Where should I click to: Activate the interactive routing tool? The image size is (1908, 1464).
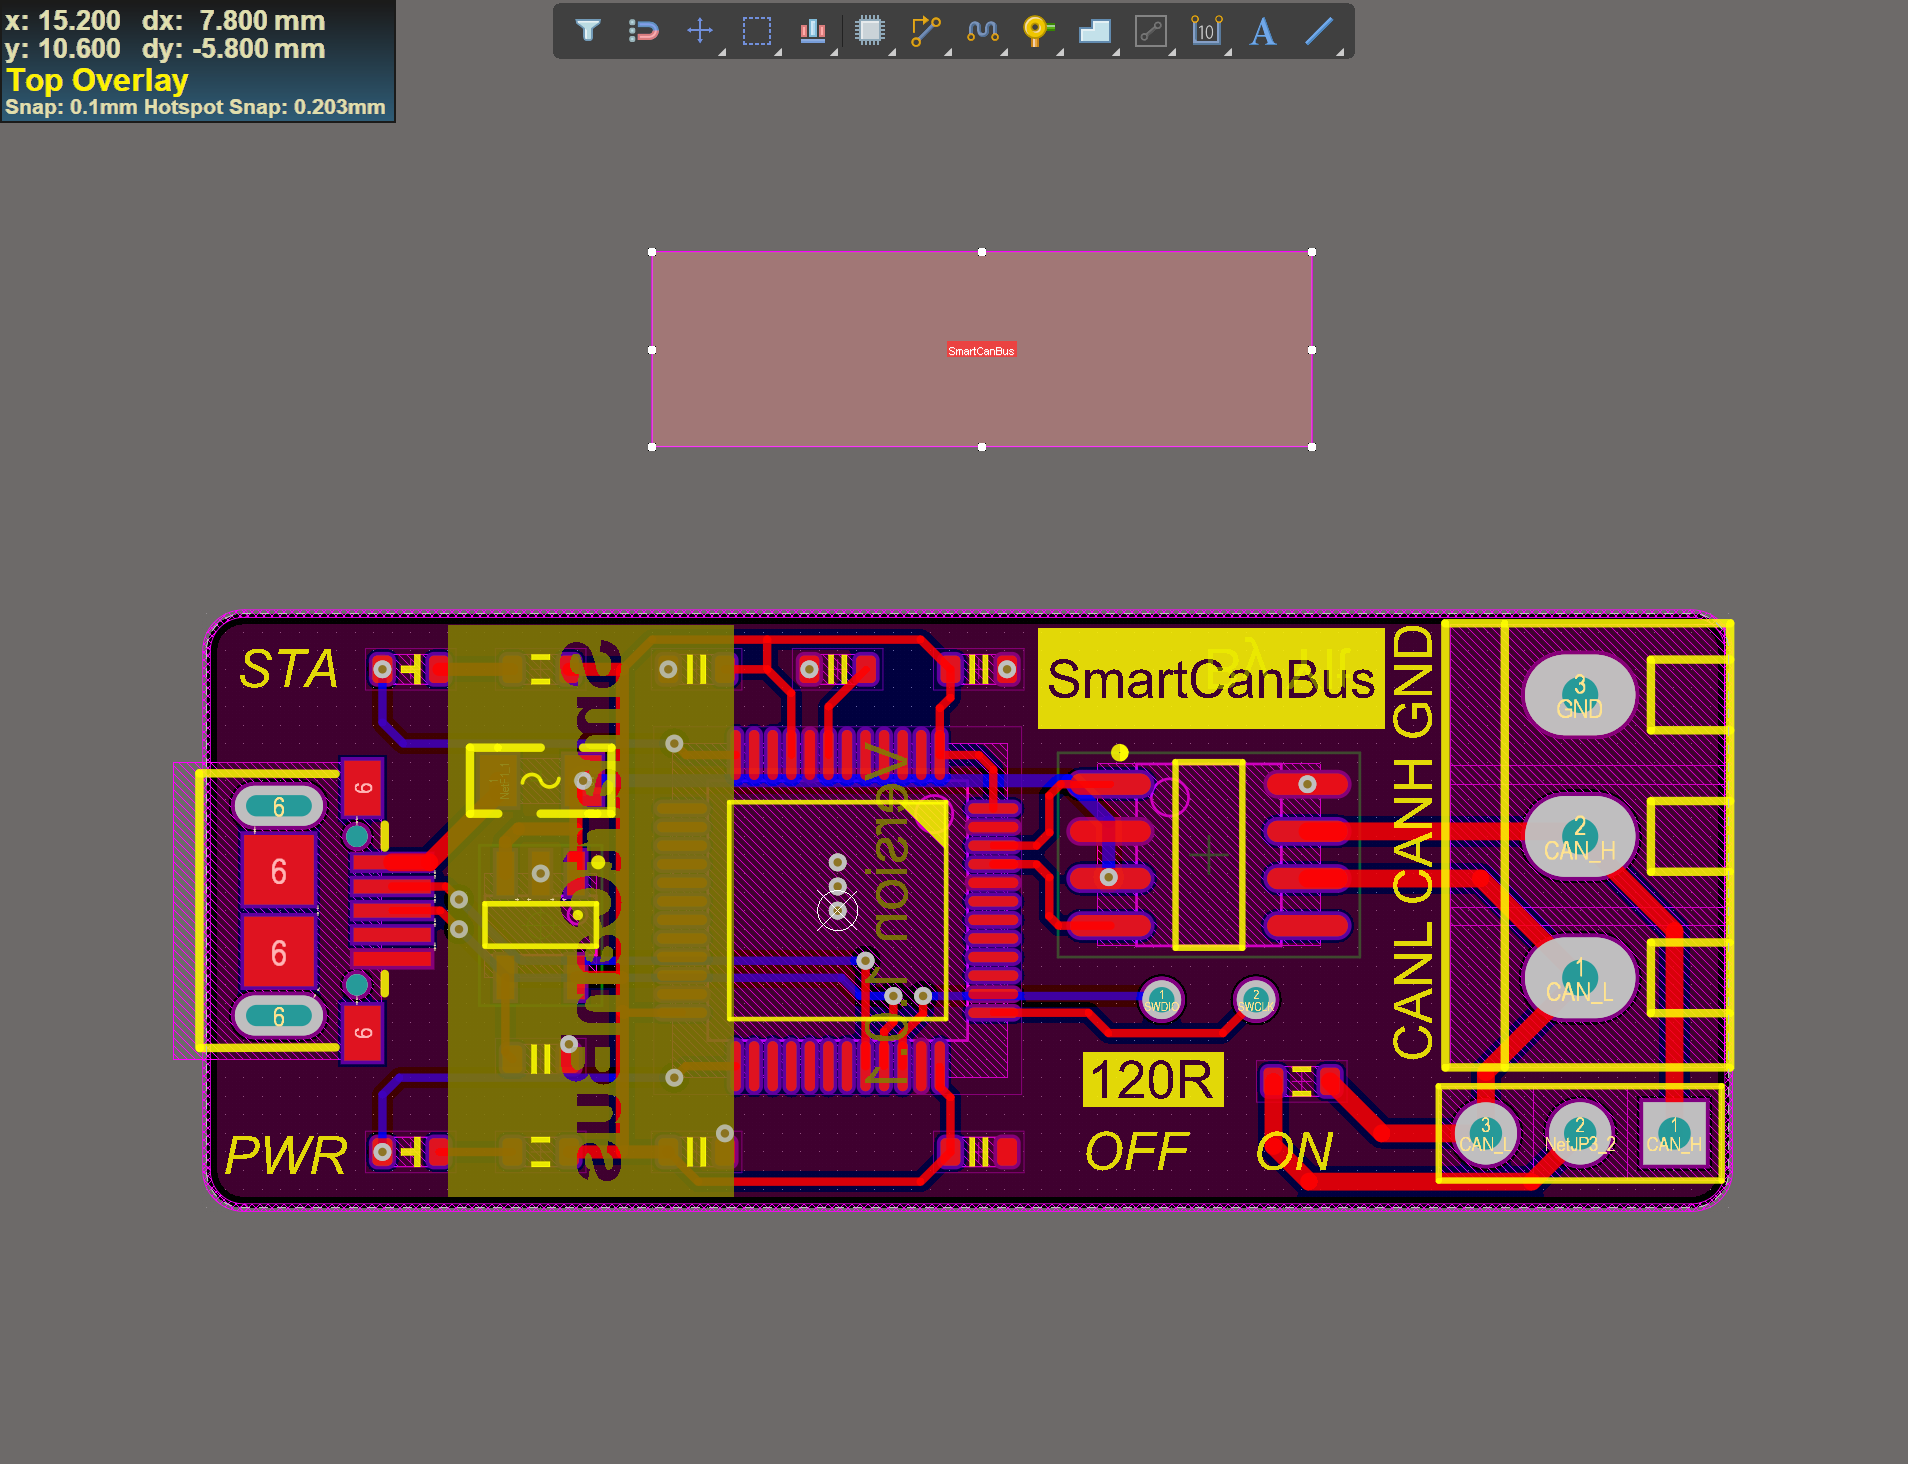tap(926, 31)
